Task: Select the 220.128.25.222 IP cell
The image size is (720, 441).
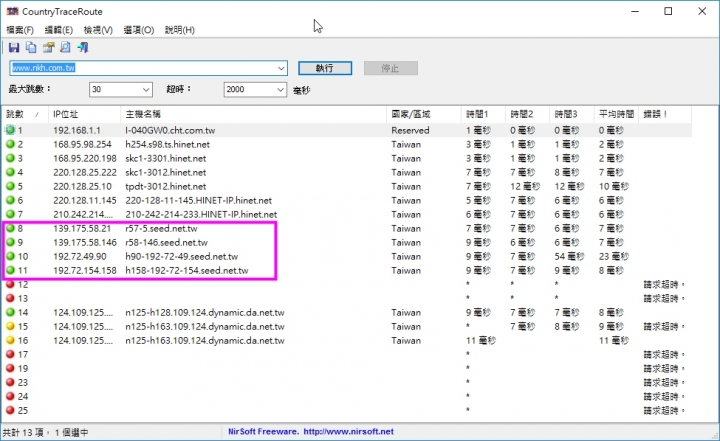Action: [85, 172]
